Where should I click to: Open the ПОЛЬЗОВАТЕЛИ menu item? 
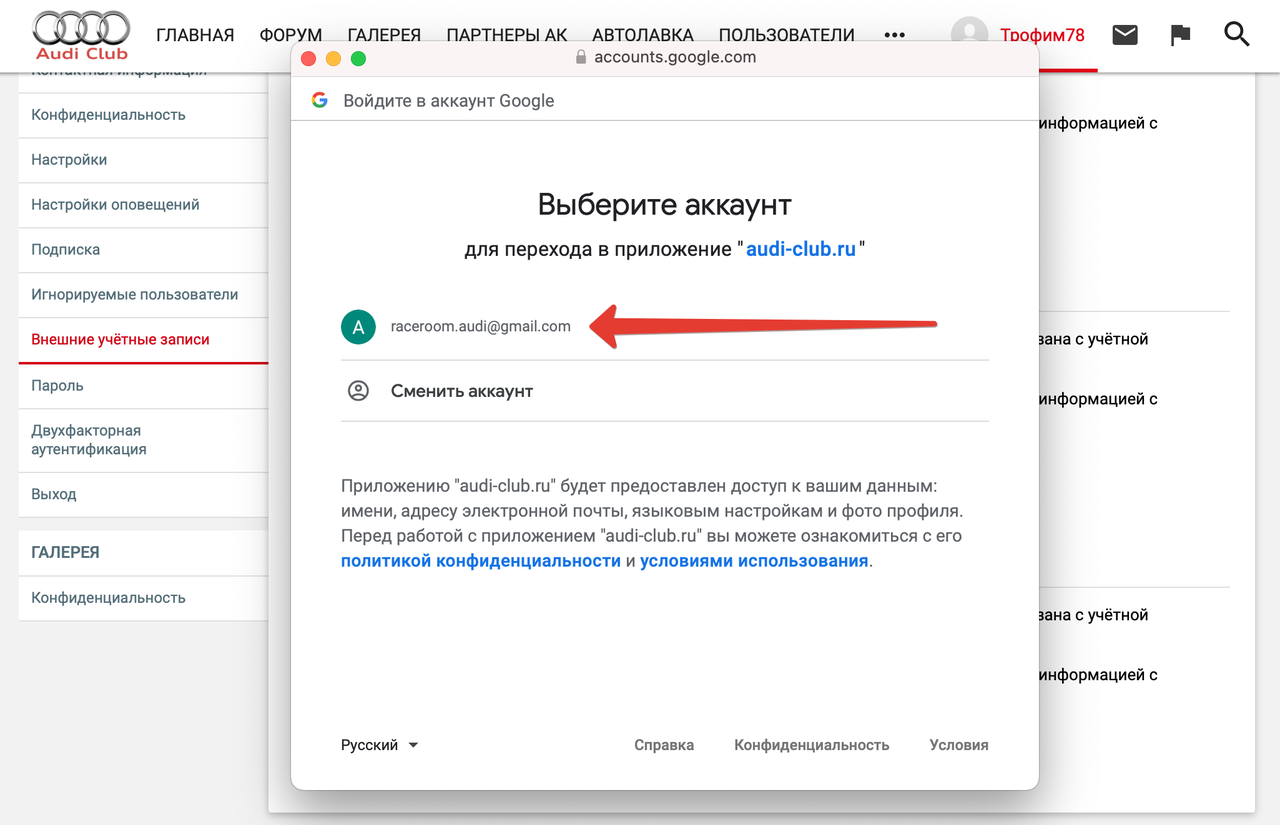pyautogui.click(x=787, y=35)
